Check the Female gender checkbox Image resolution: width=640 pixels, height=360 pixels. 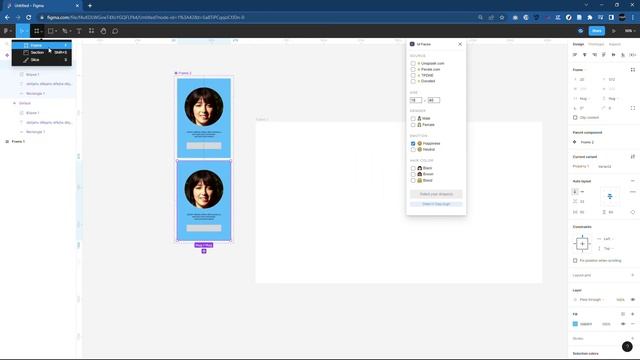[413, 125]
